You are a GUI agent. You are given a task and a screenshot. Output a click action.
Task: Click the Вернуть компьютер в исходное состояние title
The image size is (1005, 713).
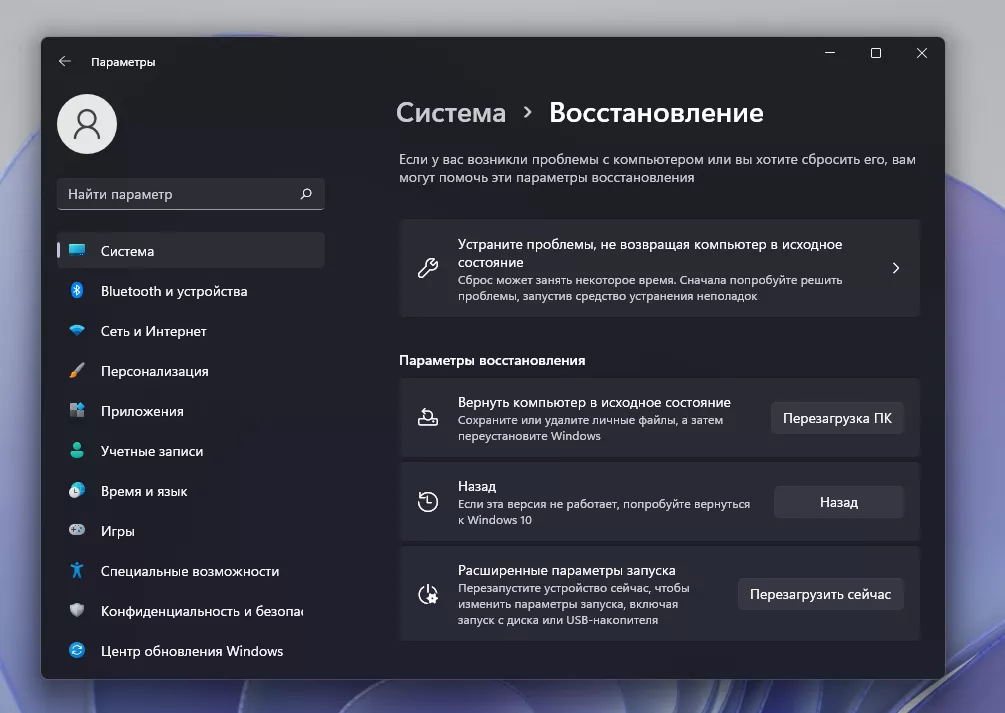[x=594, y=402]
